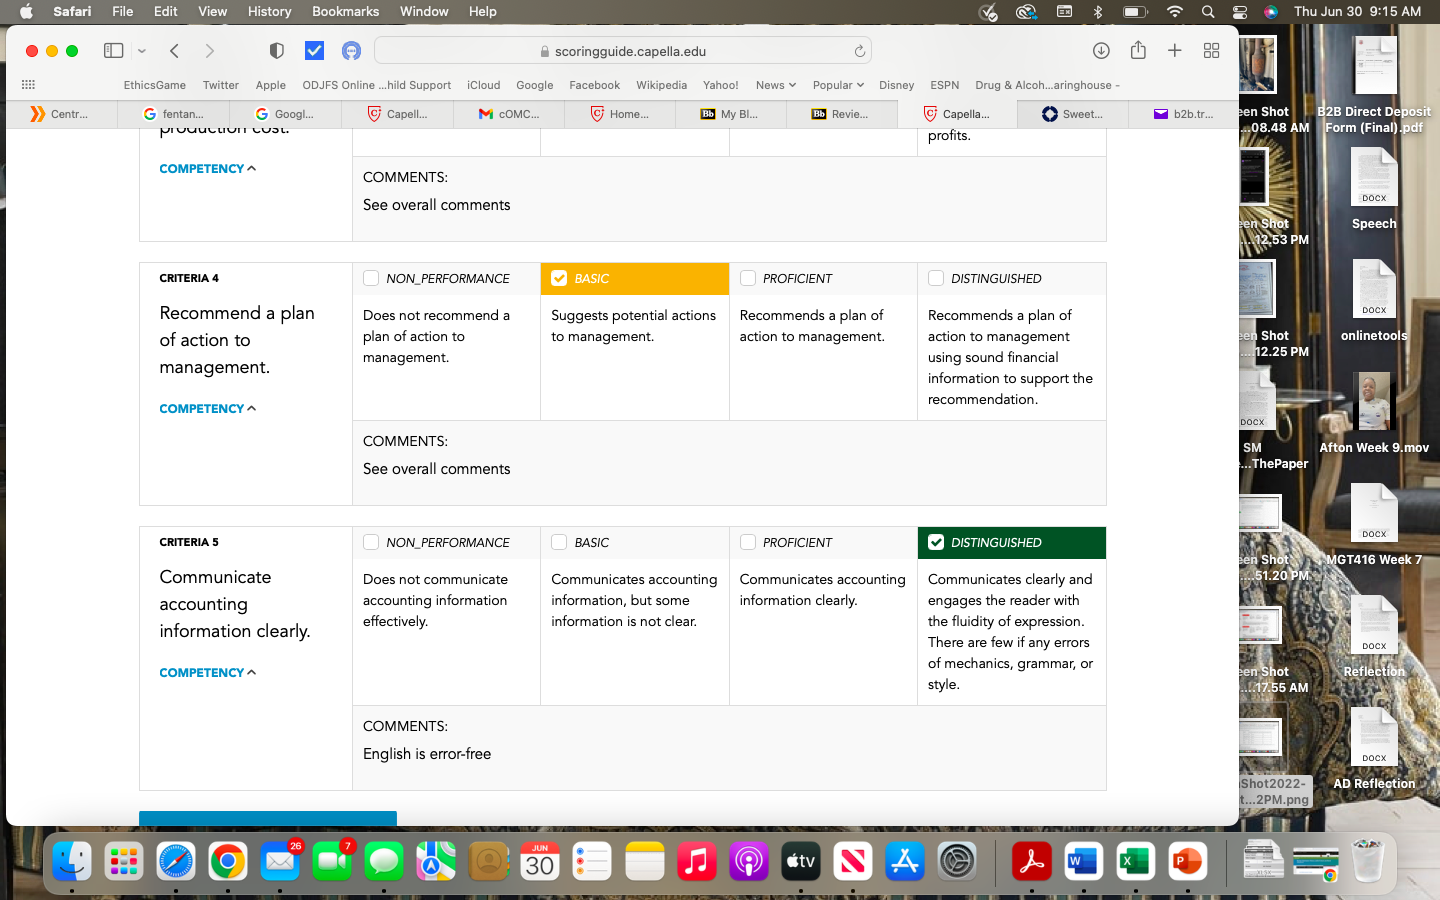The height and width of the screenshot is (900, 1440).
Task: Open Finder from the Dock
Action: [x=72, y=861]
